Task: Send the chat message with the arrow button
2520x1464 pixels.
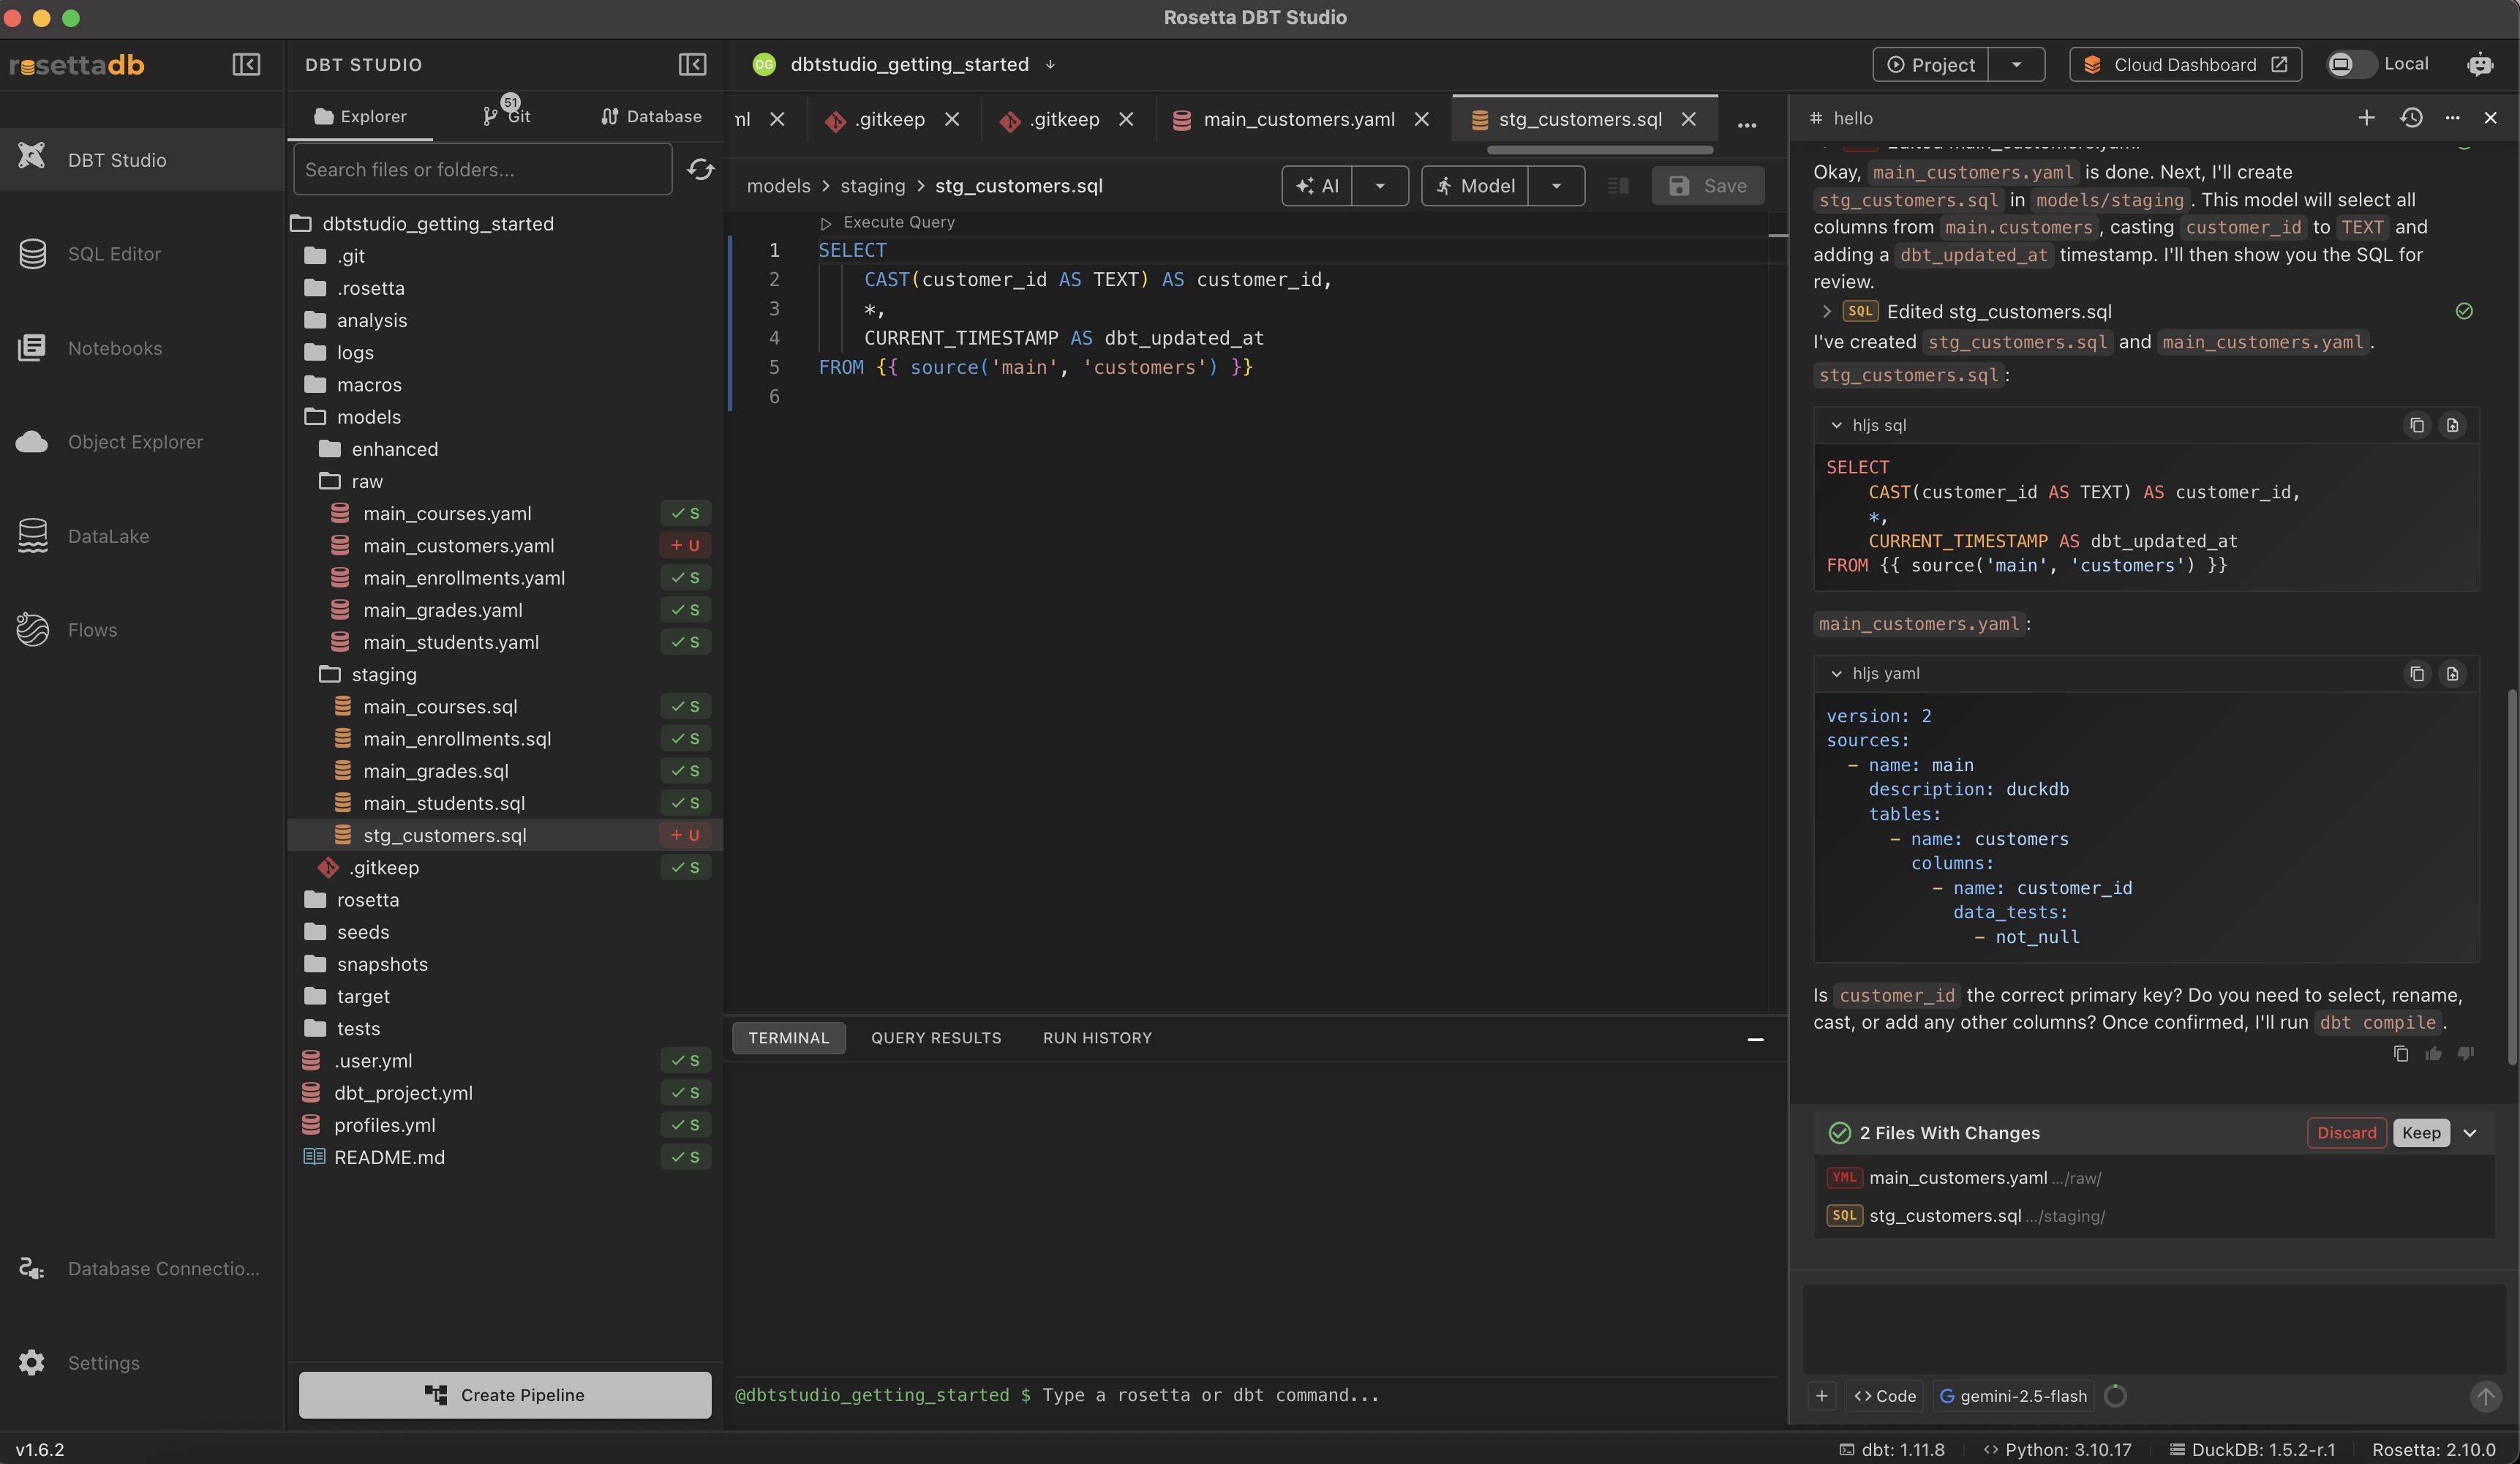Action: click(2485, 1396)
